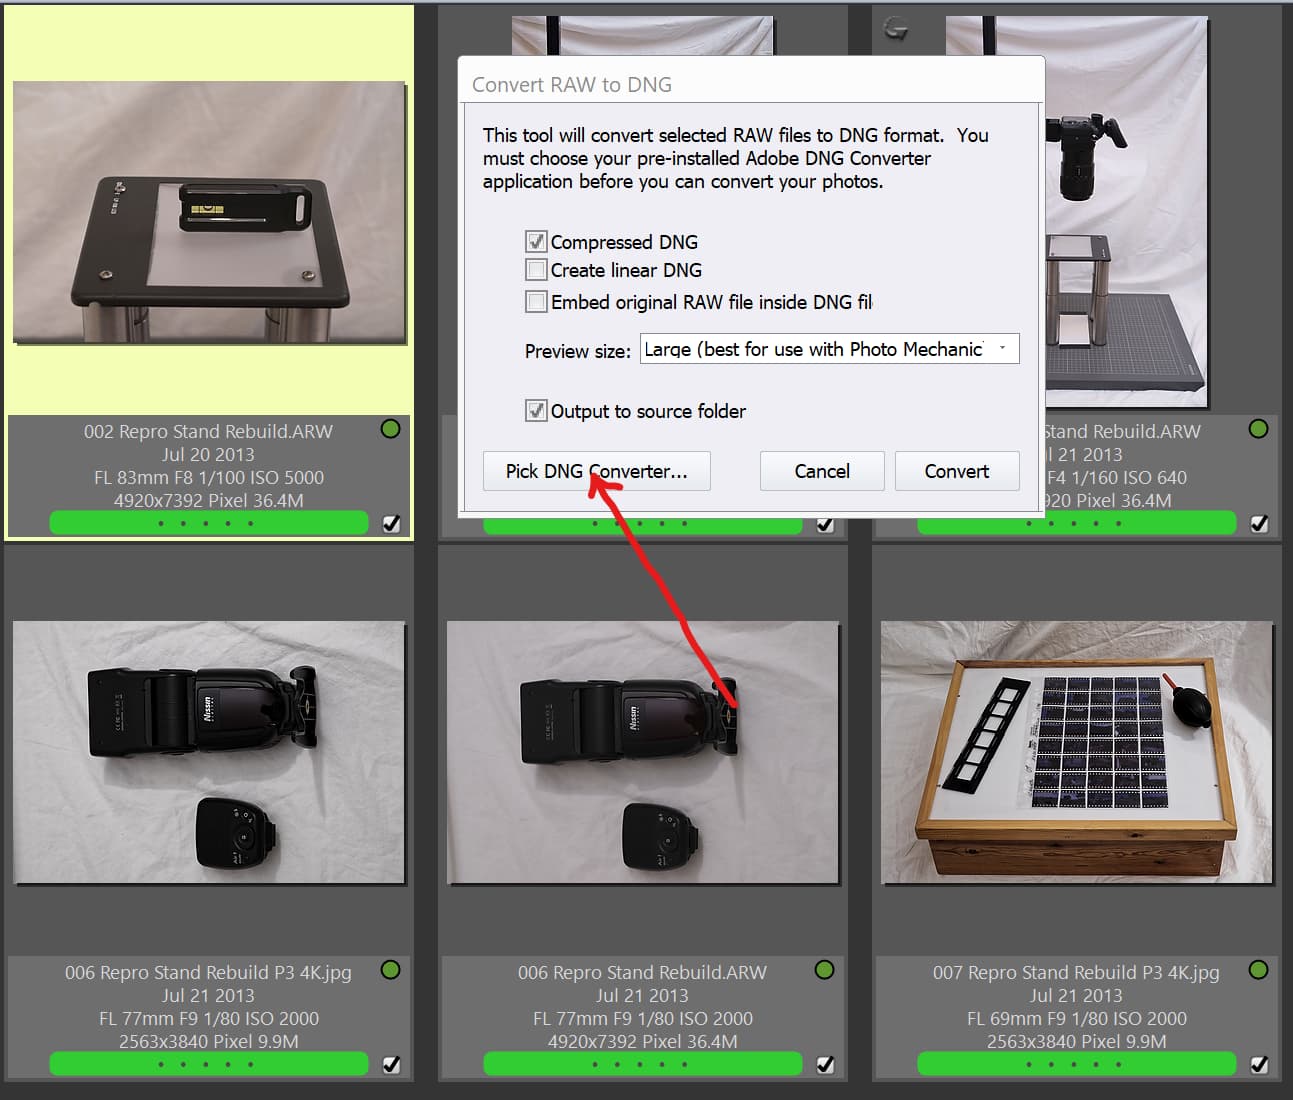
Task: Click green circle on 006 Repro Stand Rebuild P3 4K.jpg
Action: click(x=391, y=970)
